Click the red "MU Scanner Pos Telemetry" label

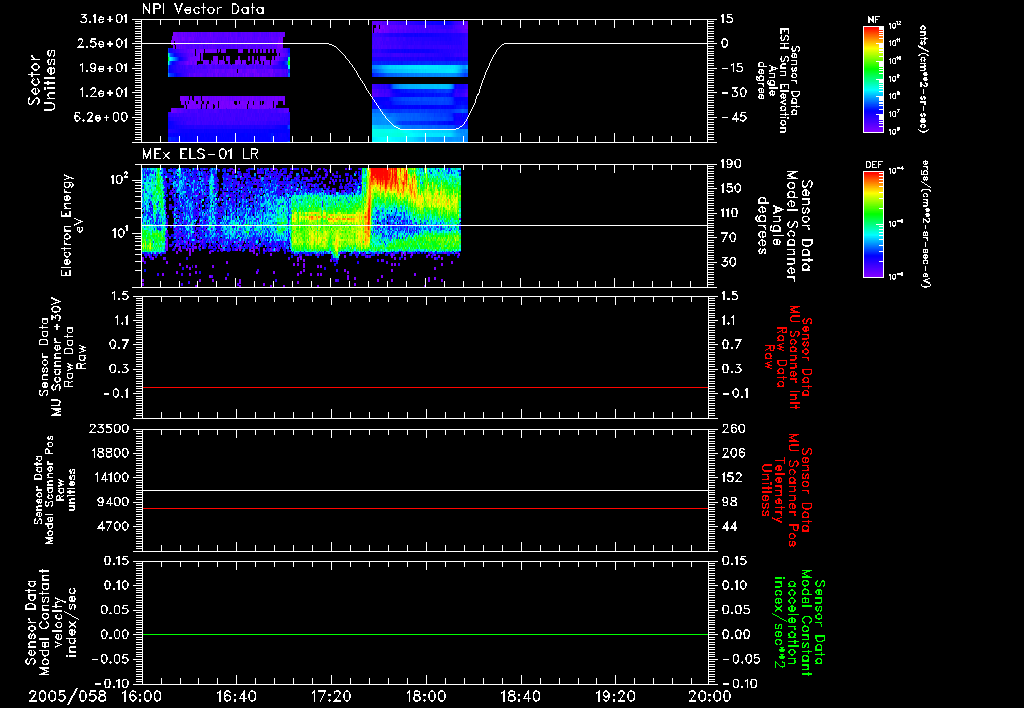(787, 490)
